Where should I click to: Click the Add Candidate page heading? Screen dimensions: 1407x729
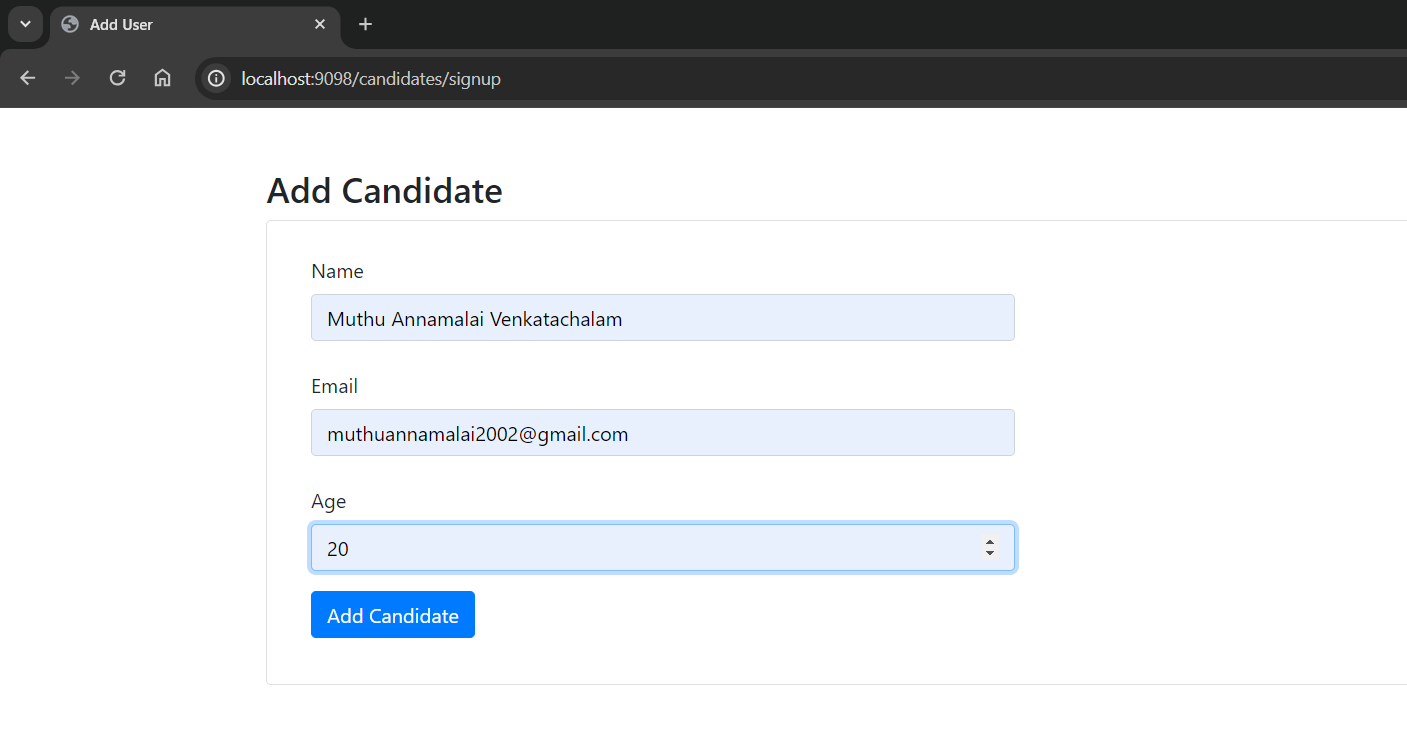[385, 190]
